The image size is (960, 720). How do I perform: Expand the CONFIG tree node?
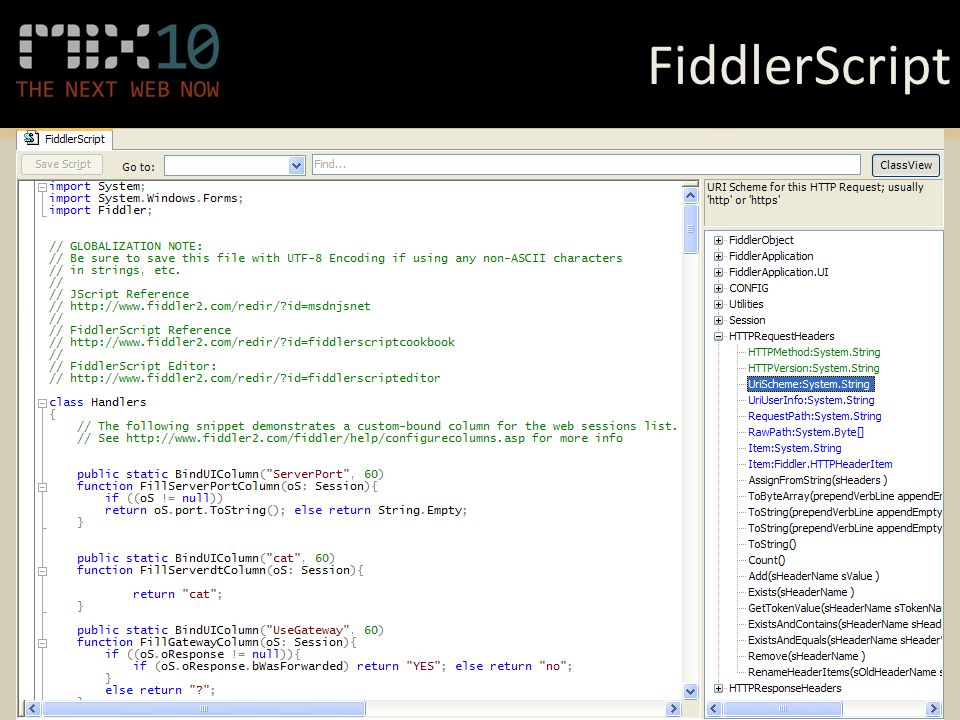718,288
